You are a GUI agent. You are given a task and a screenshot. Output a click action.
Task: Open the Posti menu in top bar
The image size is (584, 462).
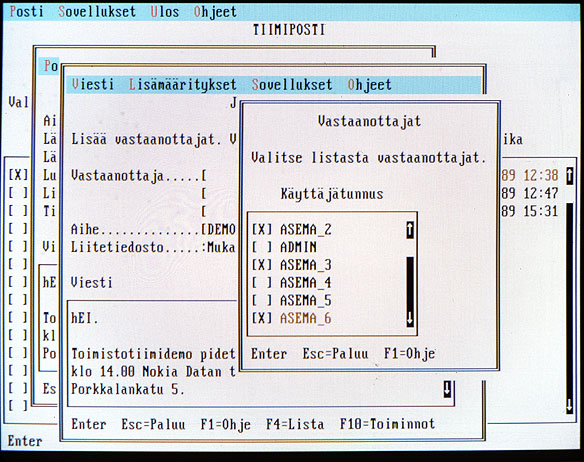(x=26, y=12)
